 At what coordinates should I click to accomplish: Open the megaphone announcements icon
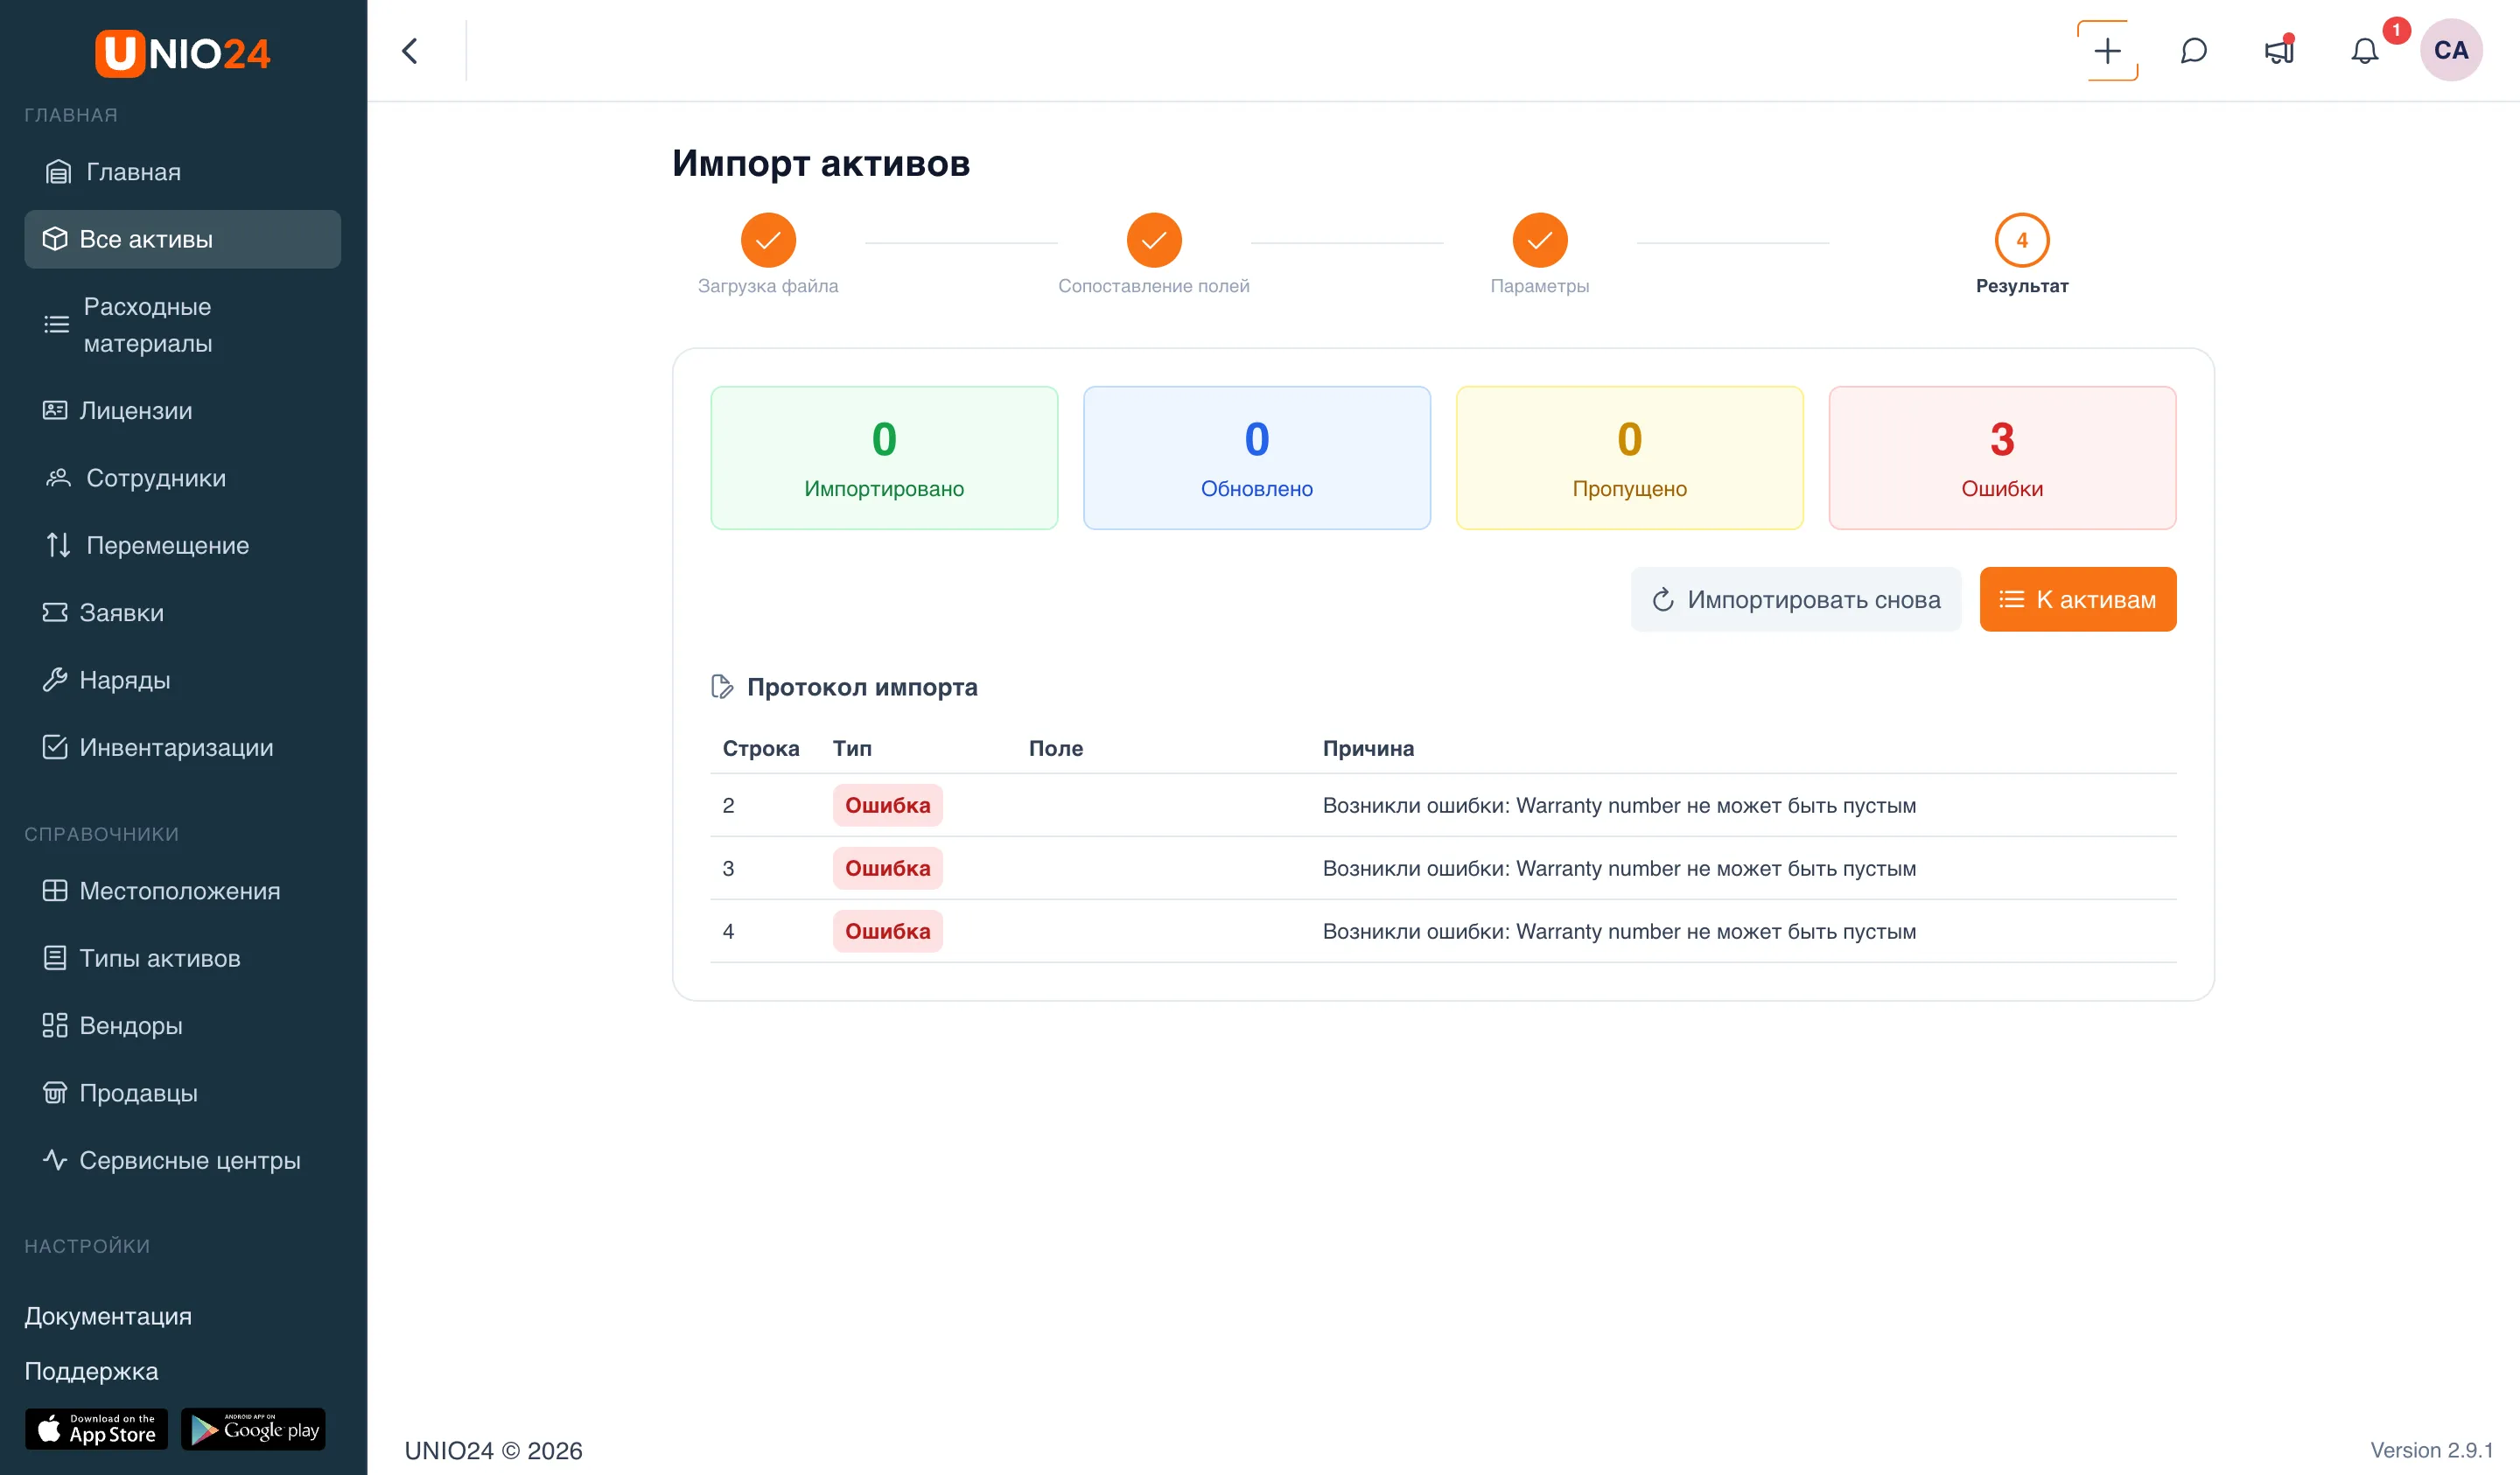(x=2279, y=51)
